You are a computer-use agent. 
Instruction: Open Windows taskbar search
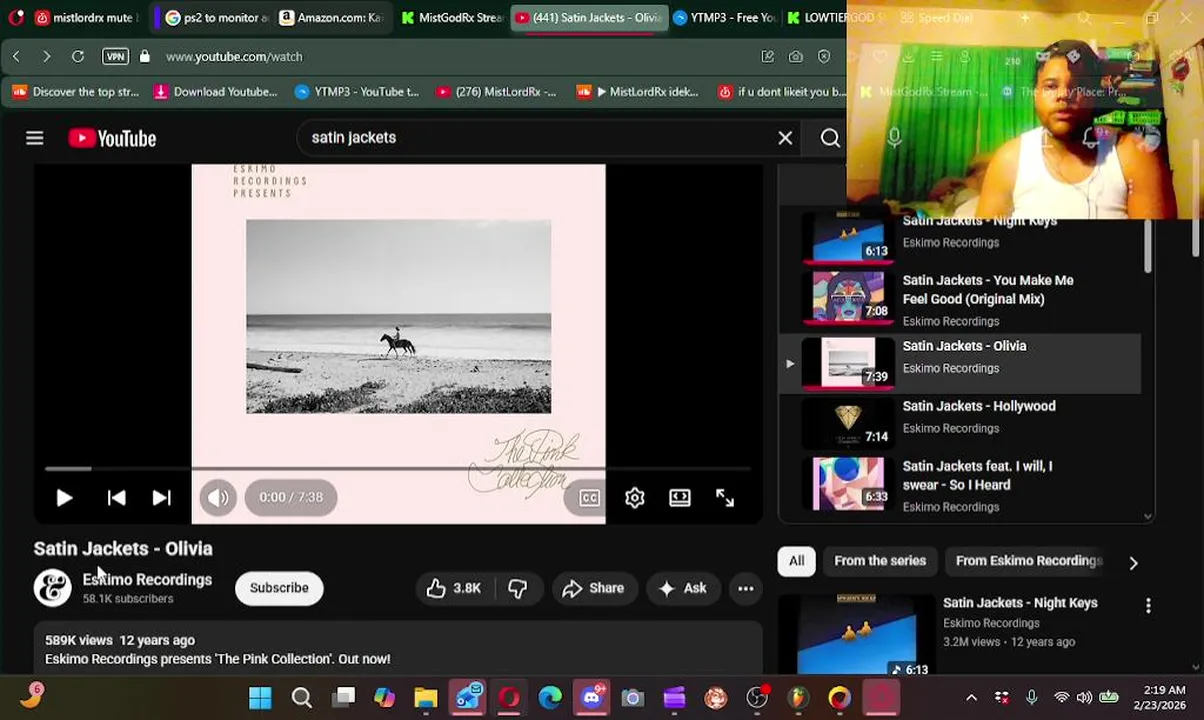(301, 698)
